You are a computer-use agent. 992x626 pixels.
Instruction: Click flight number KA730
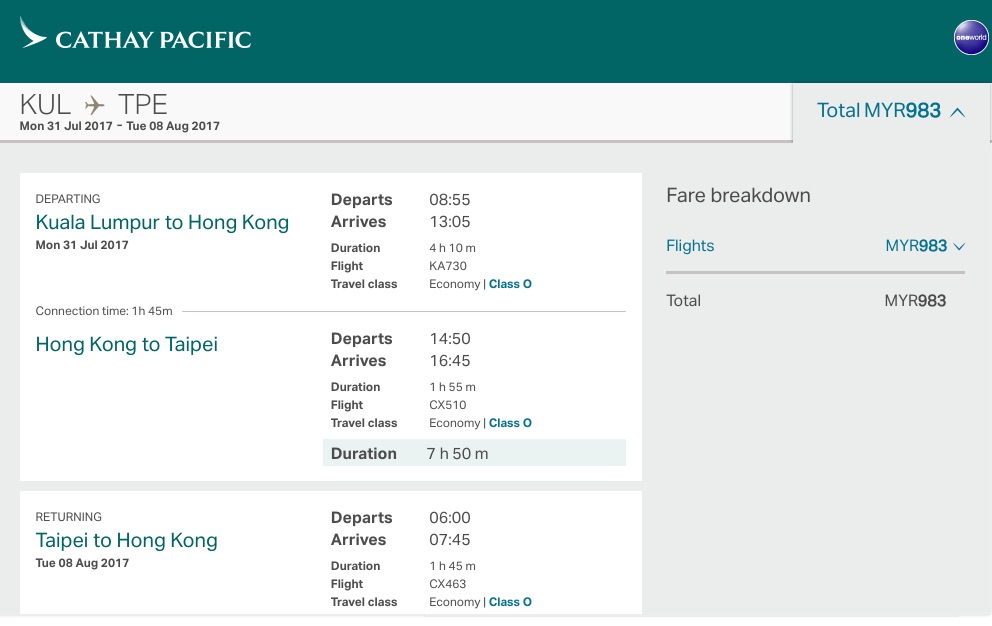click(x=448, y=266)
